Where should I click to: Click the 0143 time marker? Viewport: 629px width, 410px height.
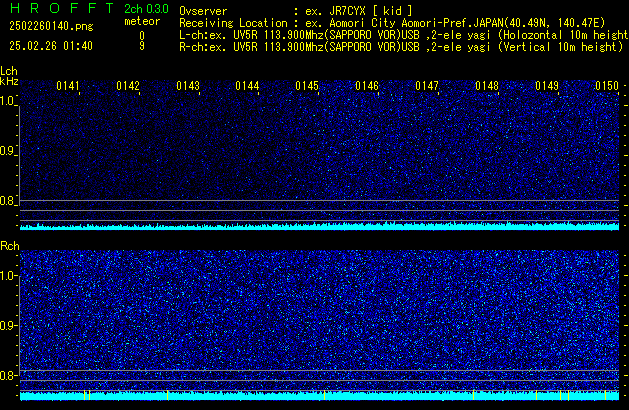click(x=188, y=86)
